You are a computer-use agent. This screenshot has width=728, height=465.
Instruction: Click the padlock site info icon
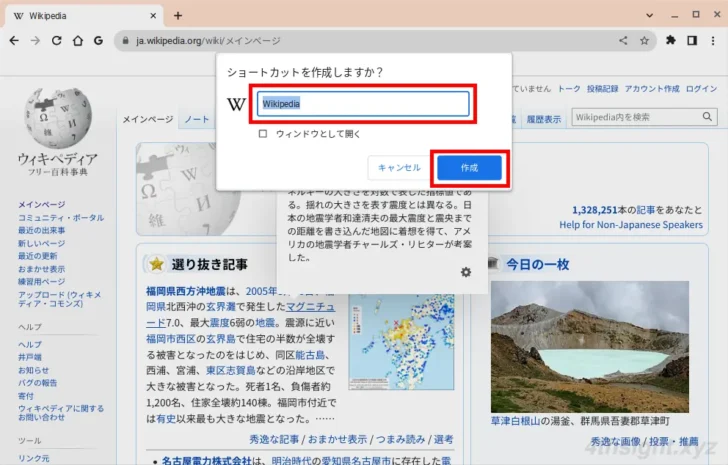125,41
